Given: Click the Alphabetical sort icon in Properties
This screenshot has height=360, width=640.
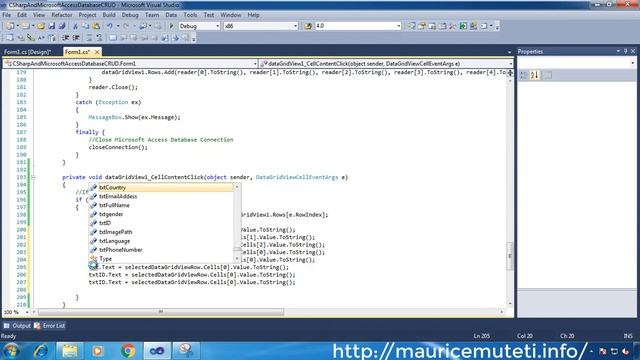Looking at the screenshot, I should 535,75.
